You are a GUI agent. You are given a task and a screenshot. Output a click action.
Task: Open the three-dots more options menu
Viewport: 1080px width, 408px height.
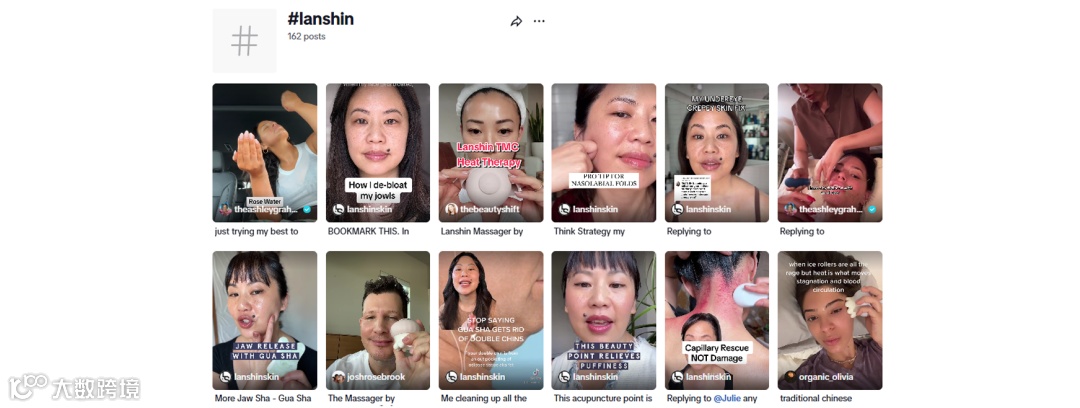coord(539,21)
